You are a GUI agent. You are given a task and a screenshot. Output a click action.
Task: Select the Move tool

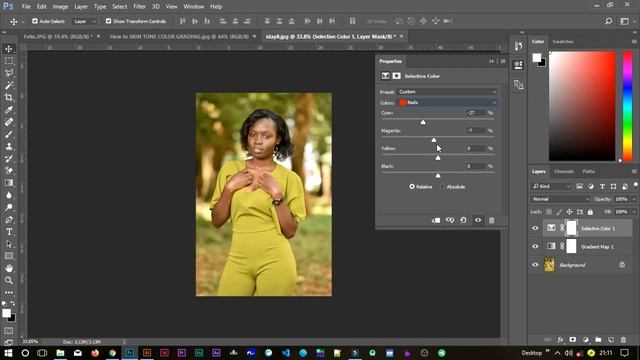point(9,49)
